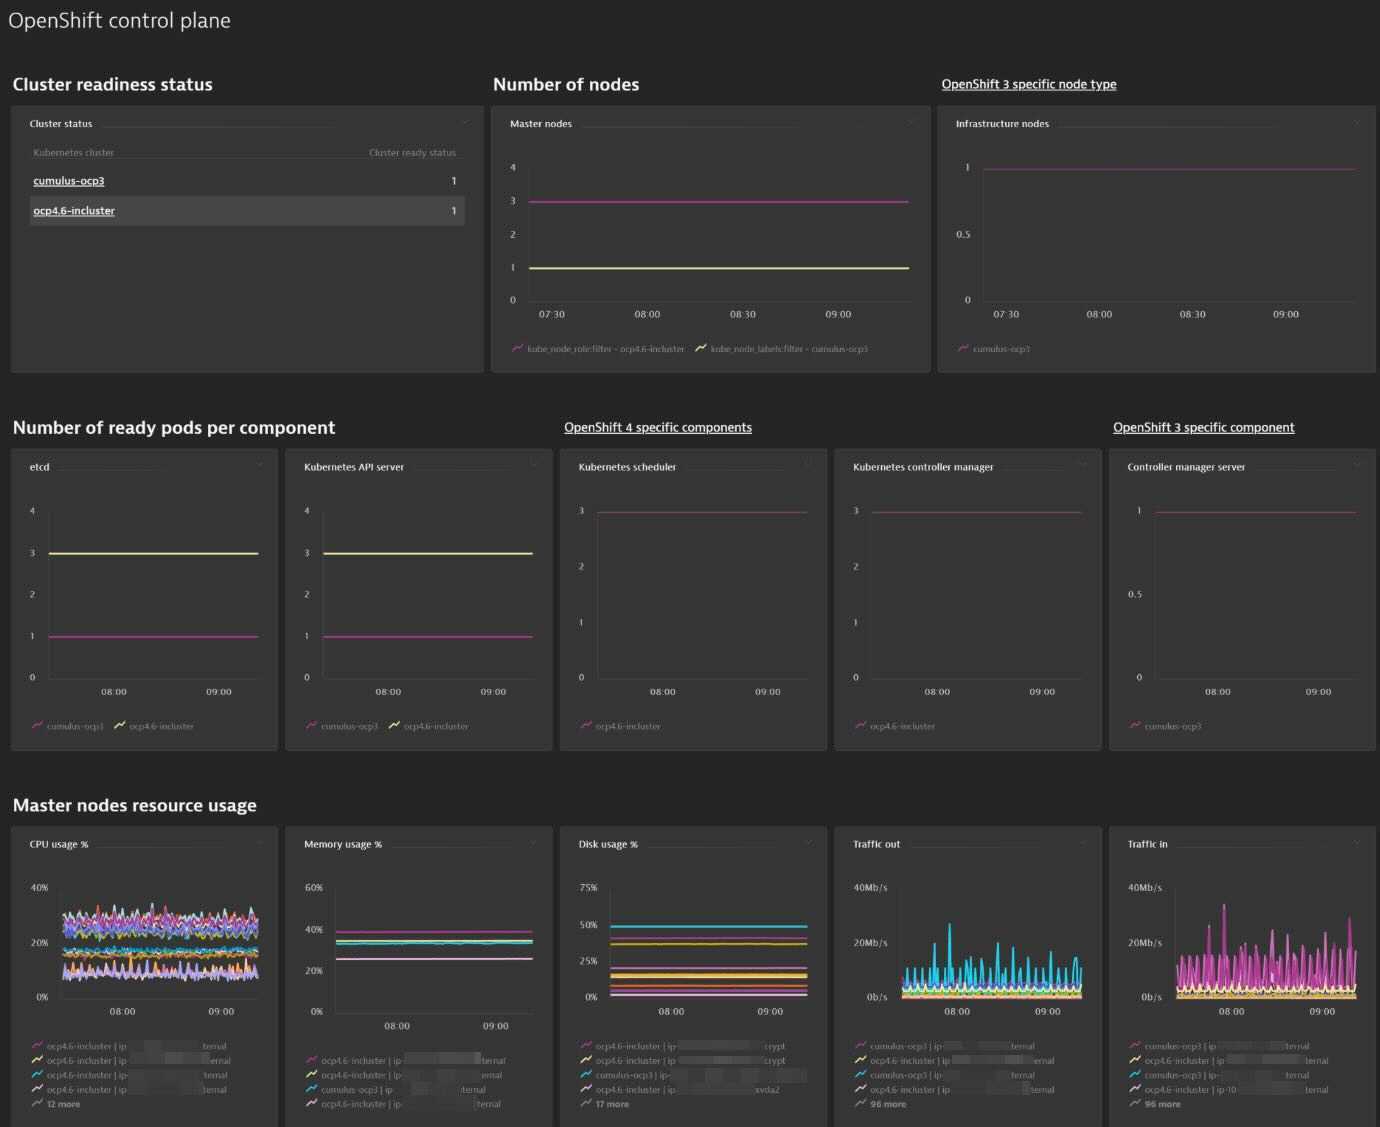Open the Kubernetes API server tile chevron
1380x1127 pixels.
click(534, 465)
